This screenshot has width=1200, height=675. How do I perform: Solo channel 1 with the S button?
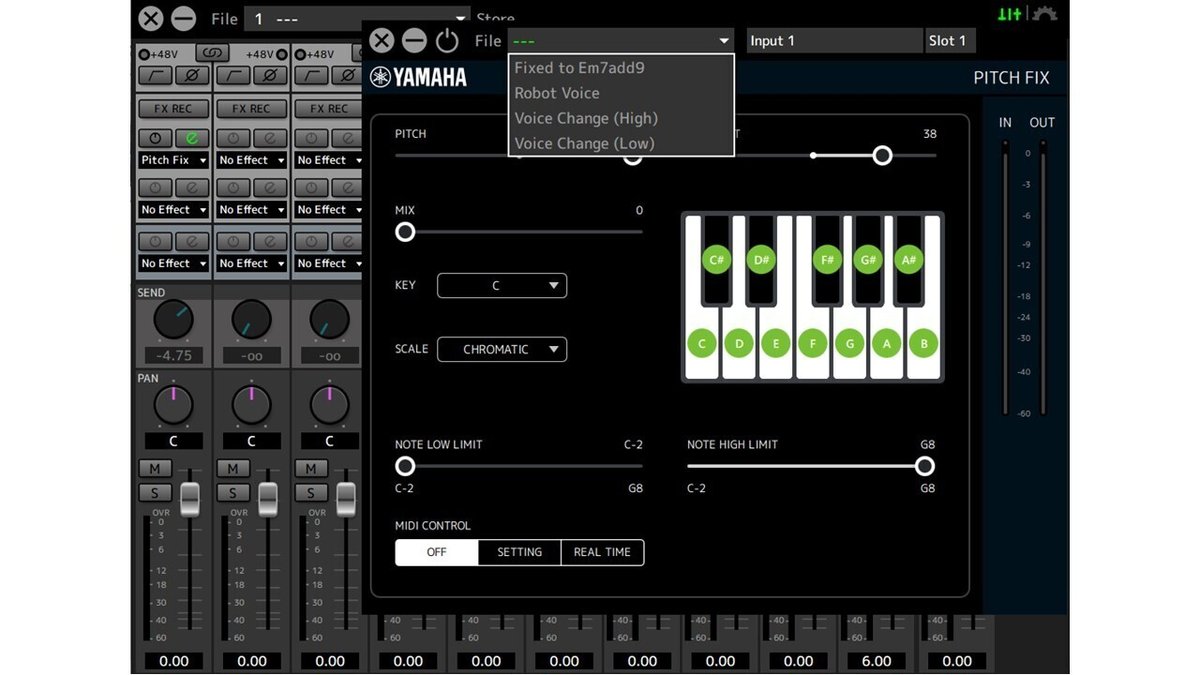[155, 493]
